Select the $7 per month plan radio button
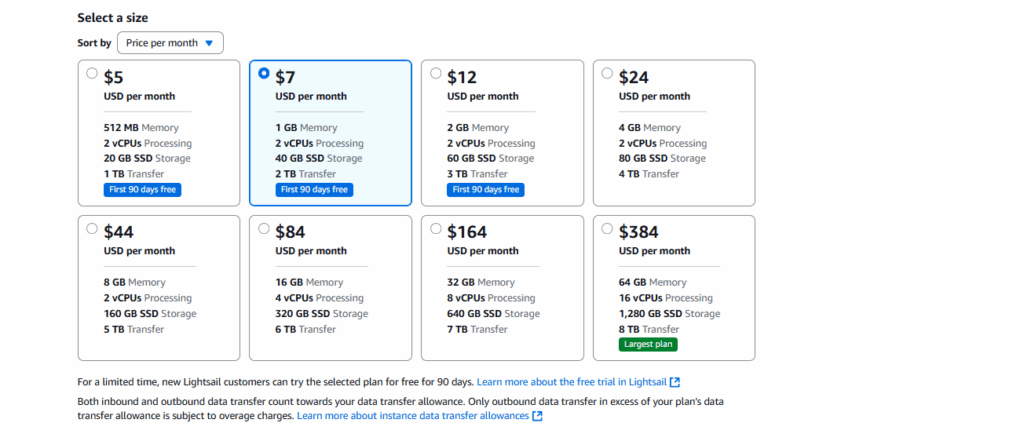Viewport: 1024px width, 423px height. pos(264,73)
